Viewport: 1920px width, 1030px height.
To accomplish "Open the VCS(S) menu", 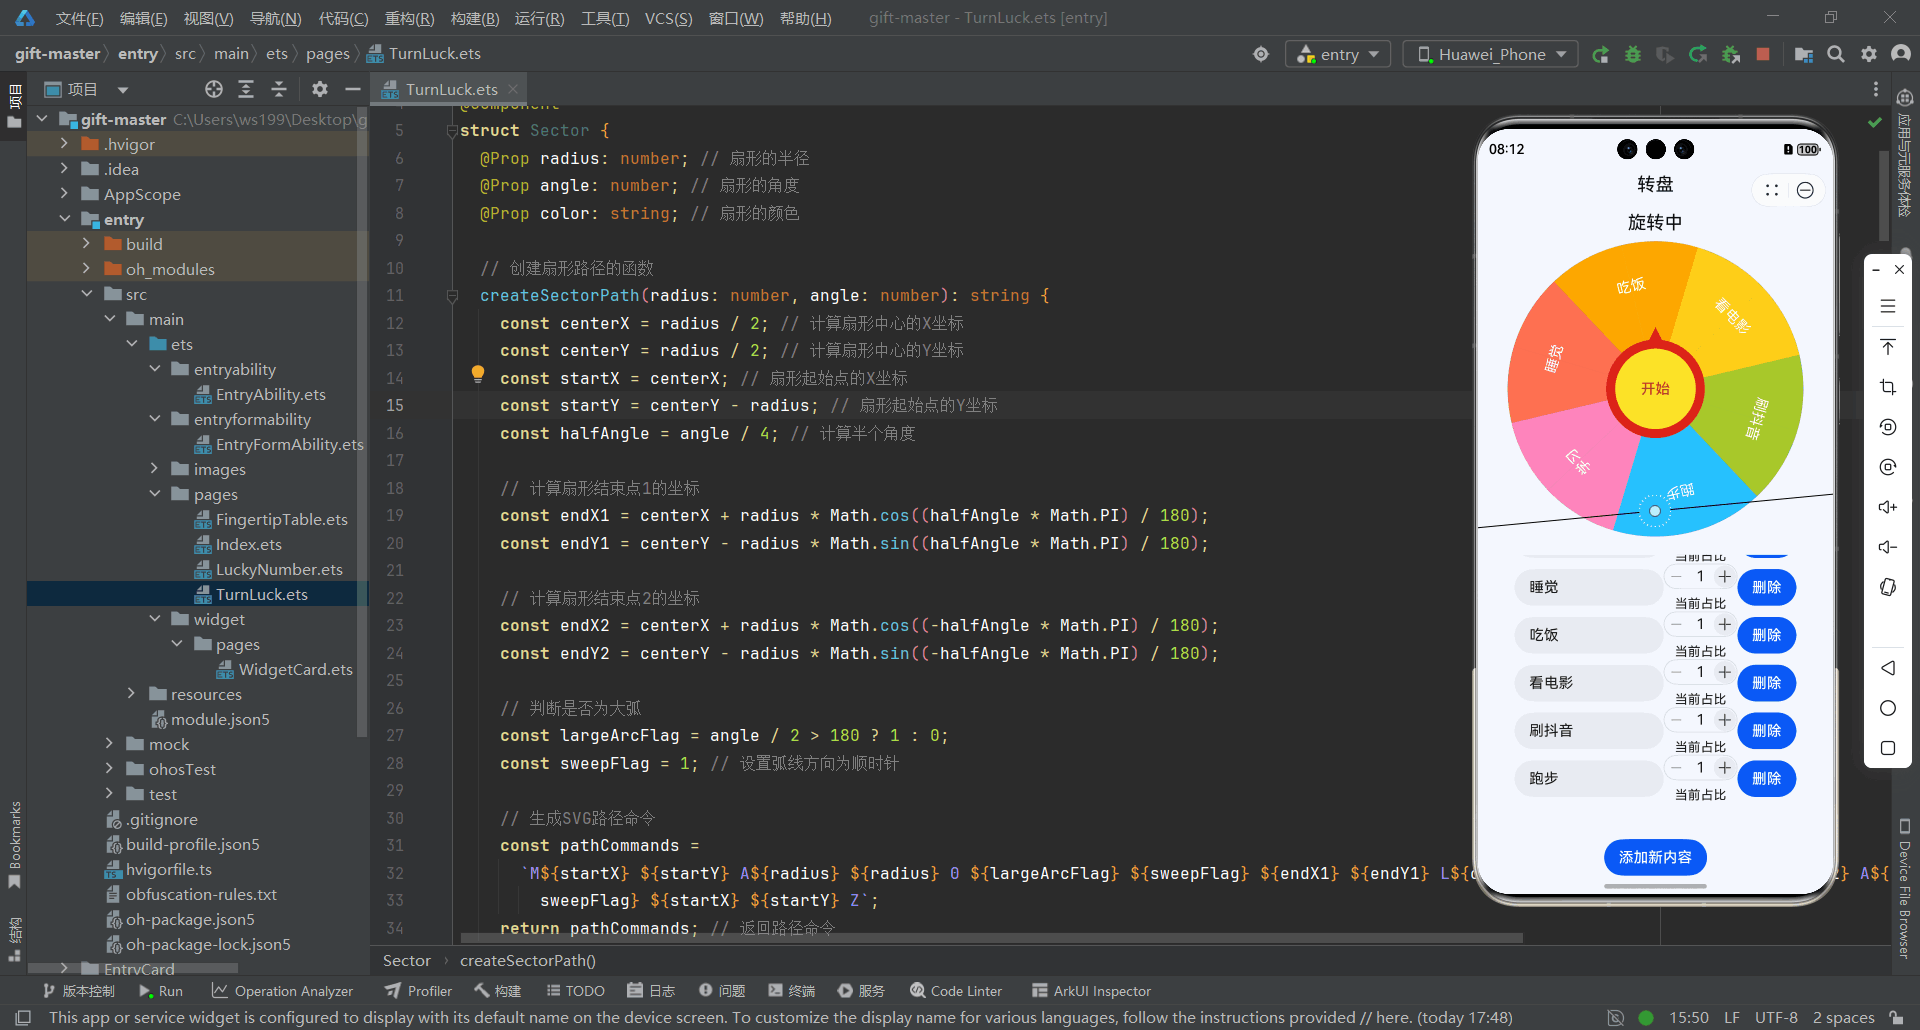I will (x=668, y=19).
